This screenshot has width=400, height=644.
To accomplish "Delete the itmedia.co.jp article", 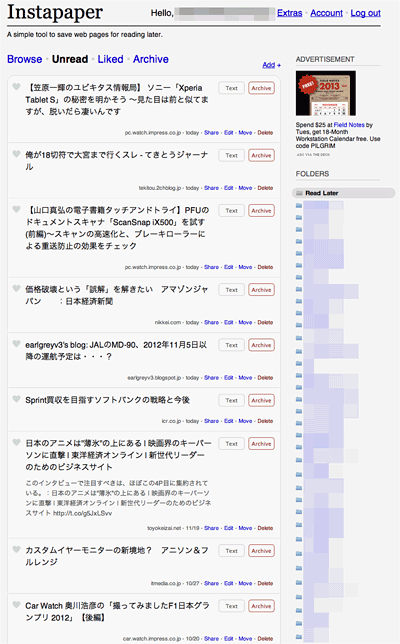I will pyautogui.click(x=265, y=584).
